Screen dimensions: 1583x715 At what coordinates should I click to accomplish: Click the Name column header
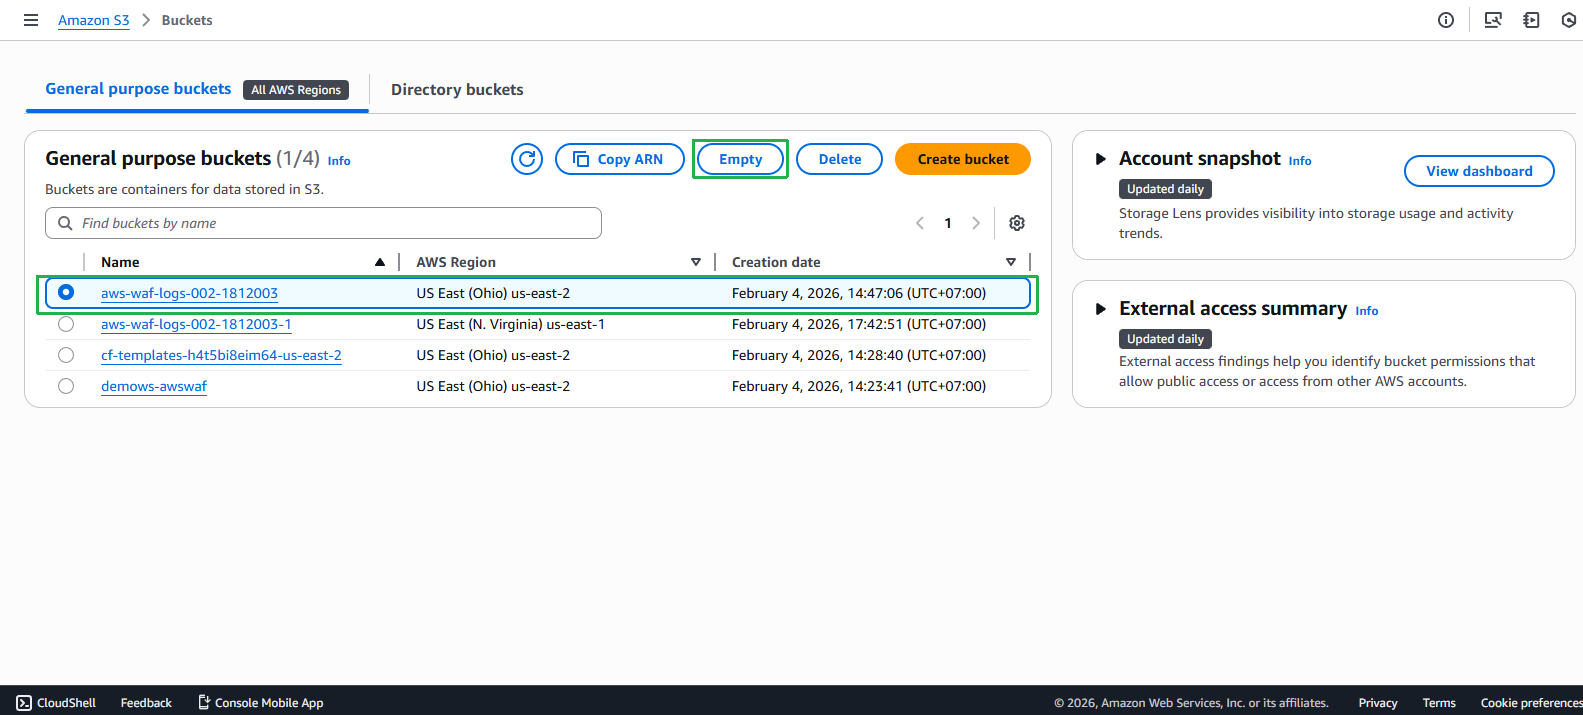coord(120,262)
